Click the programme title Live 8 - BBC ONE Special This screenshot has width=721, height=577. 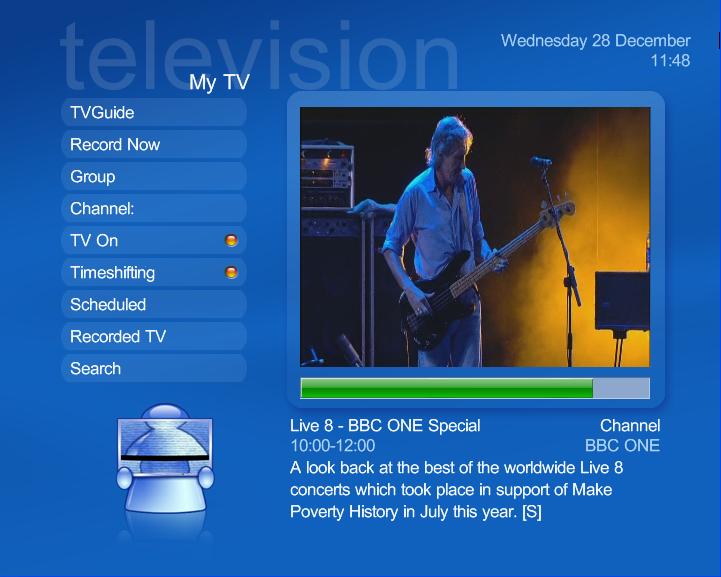pyautogui.click(x=385, y=426)
